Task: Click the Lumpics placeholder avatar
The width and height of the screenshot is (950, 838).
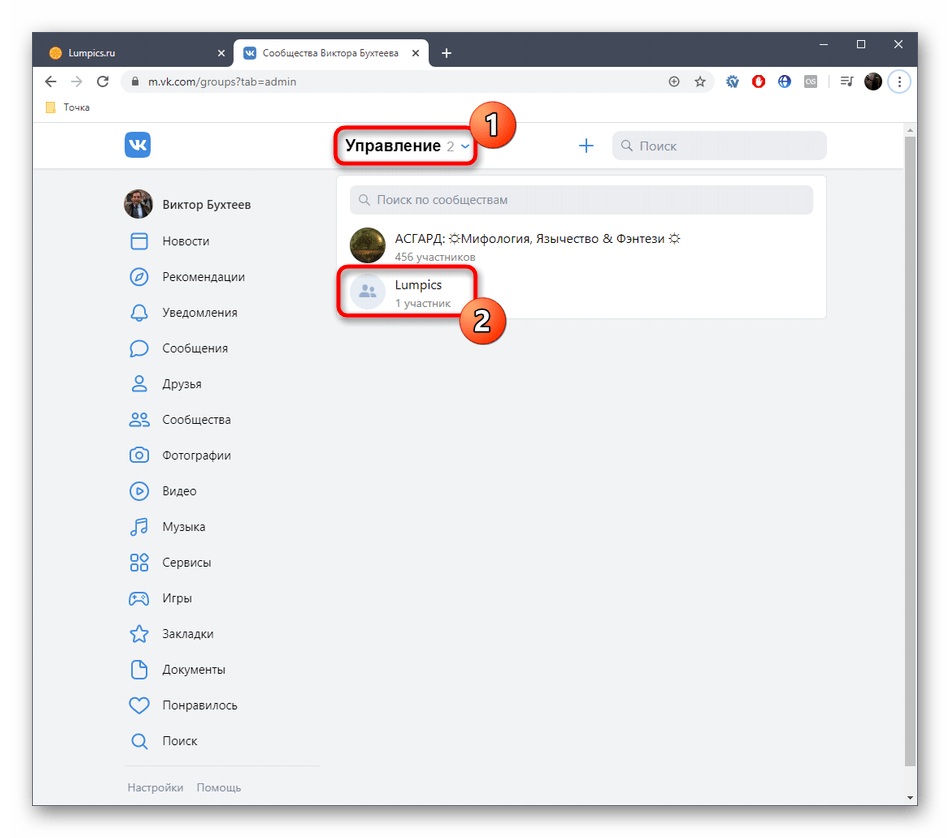Action: point(368,291)
